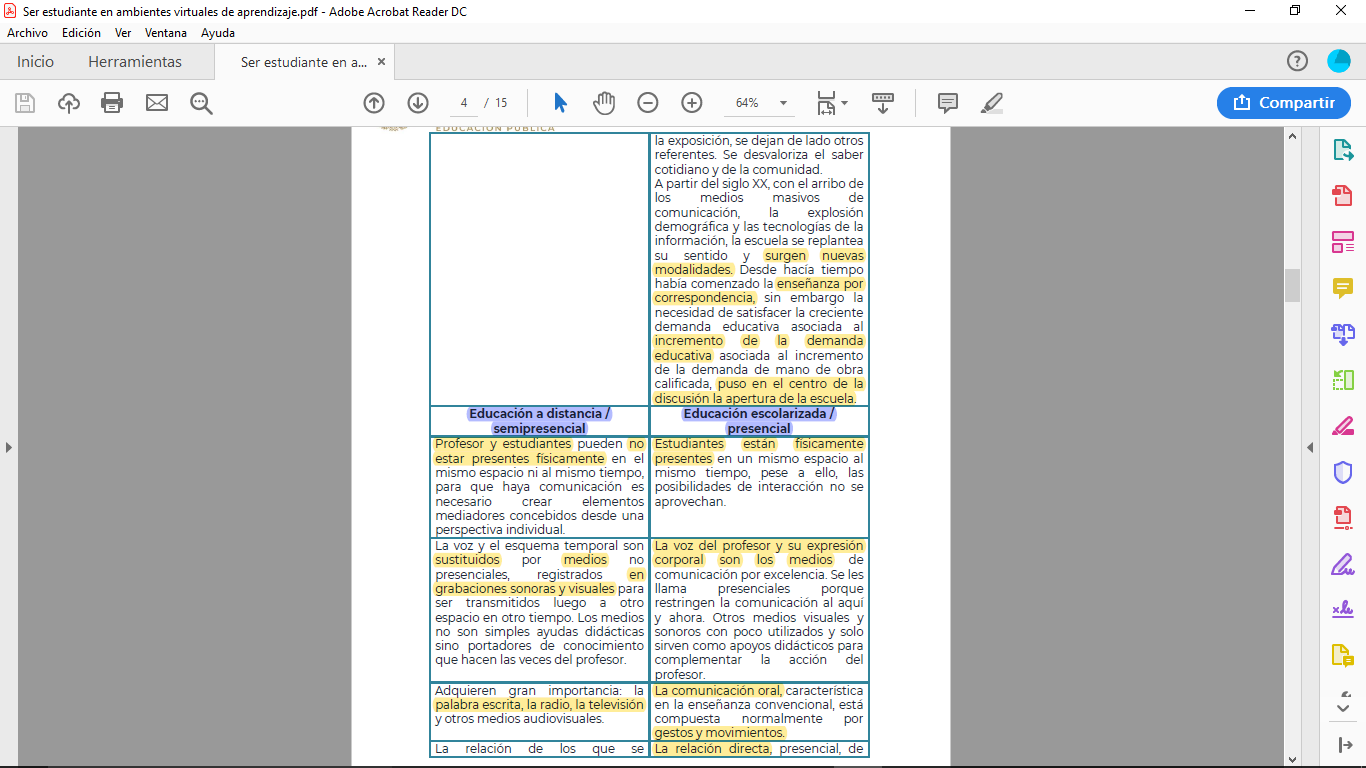Screen dimensions: 1366x768
Task: Click the page number input field
Action: click(464, 103)
